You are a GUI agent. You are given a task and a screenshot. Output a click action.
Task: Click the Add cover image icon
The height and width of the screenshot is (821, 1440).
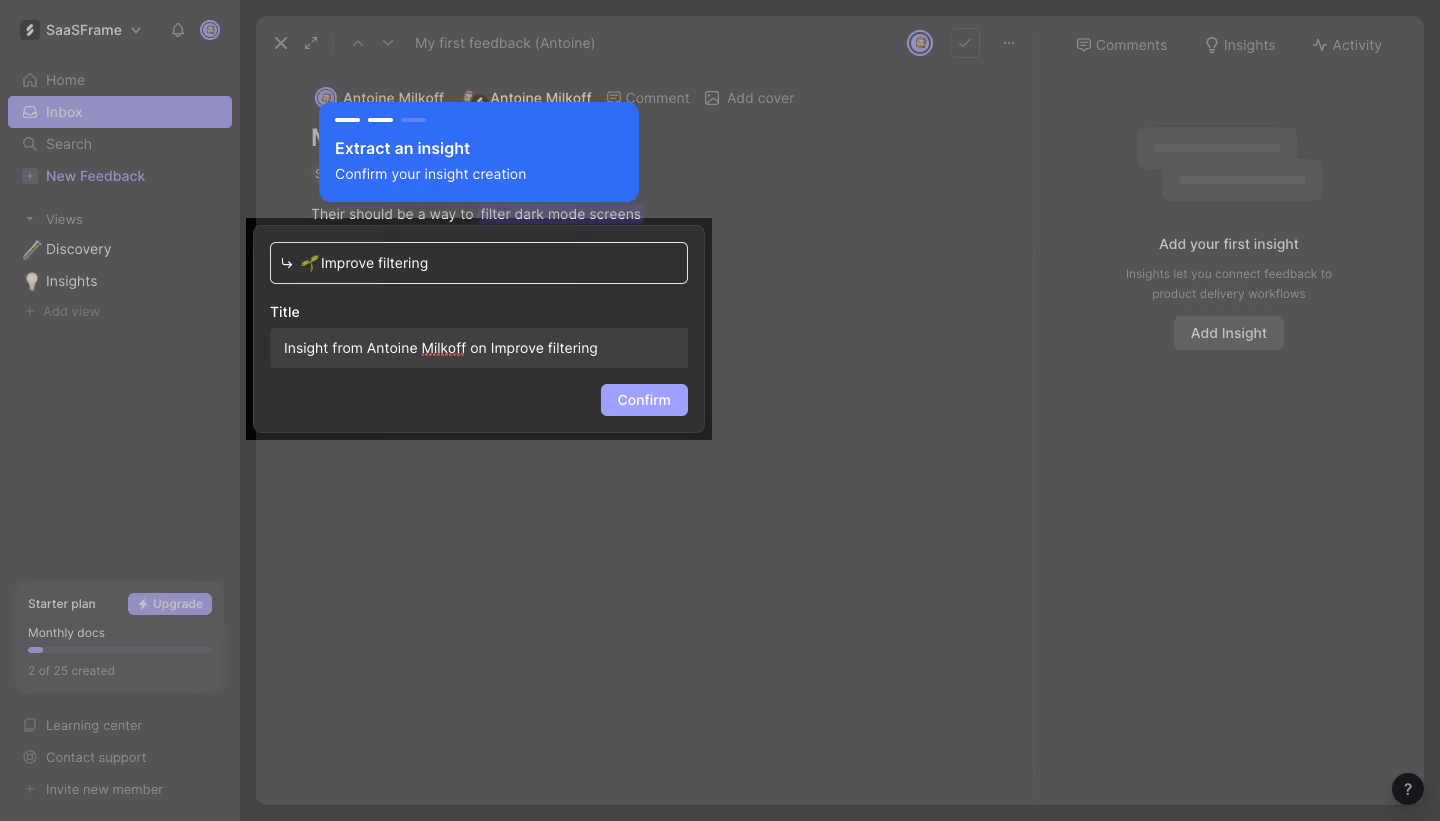[712, 98]
